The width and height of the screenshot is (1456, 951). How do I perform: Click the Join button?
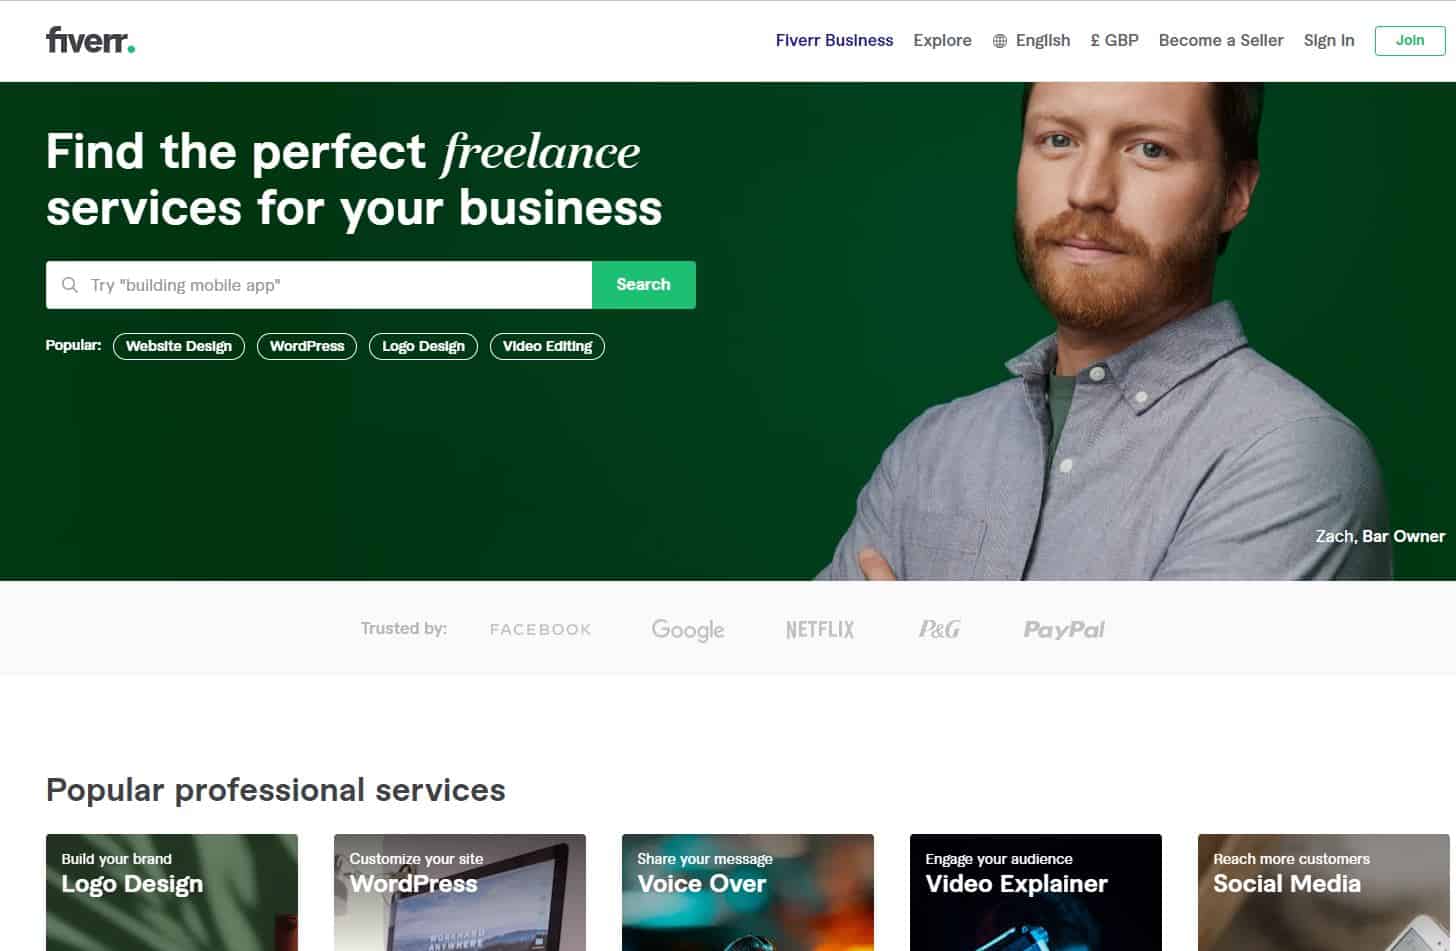click(1410, 40)
